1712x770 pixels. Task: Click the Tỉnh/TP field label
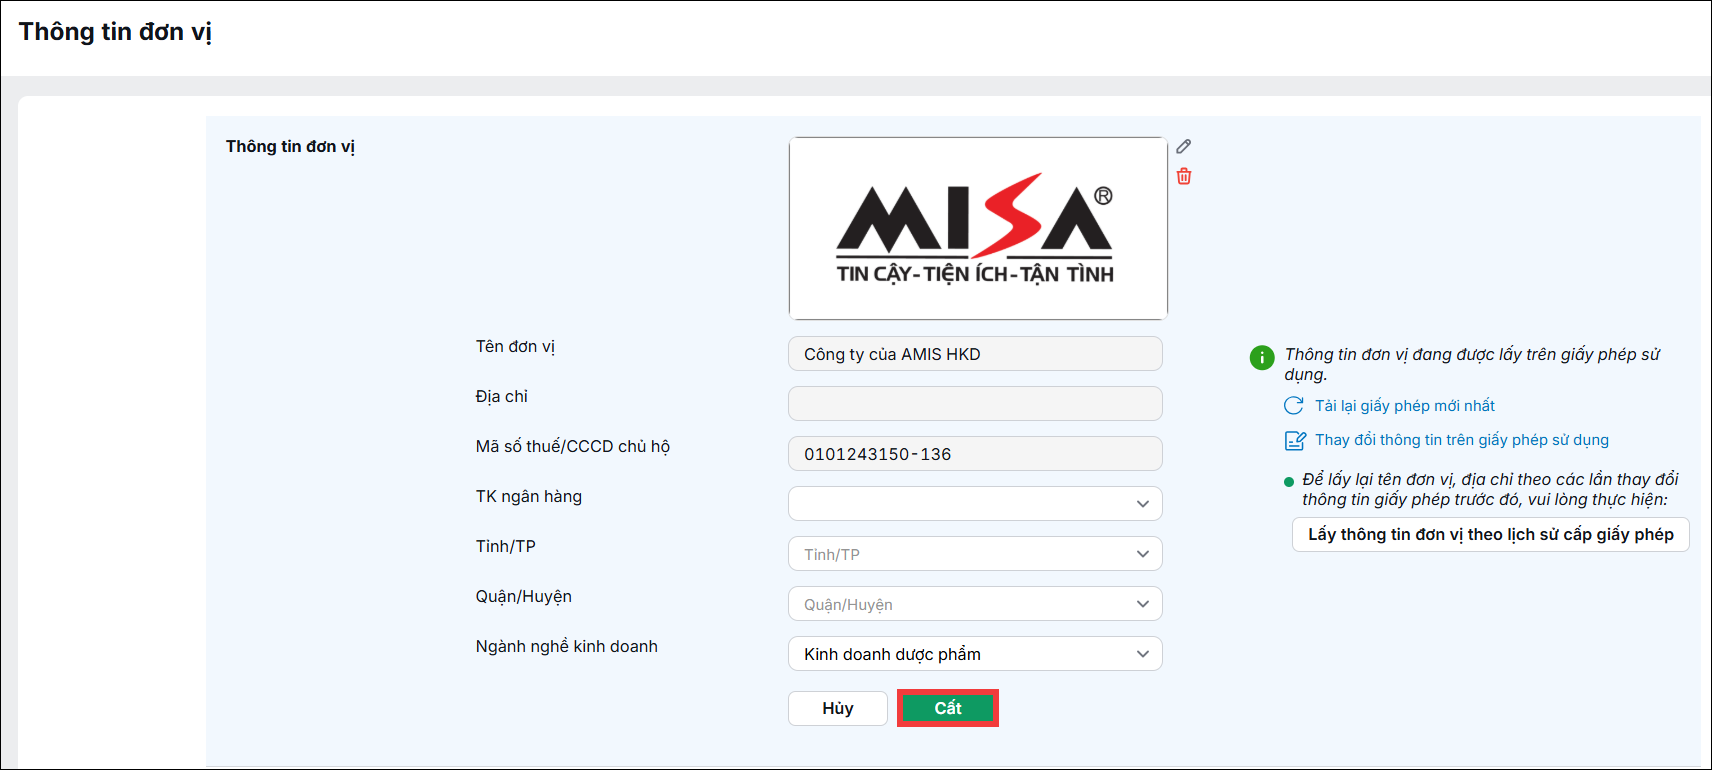[x=506, y=547]
